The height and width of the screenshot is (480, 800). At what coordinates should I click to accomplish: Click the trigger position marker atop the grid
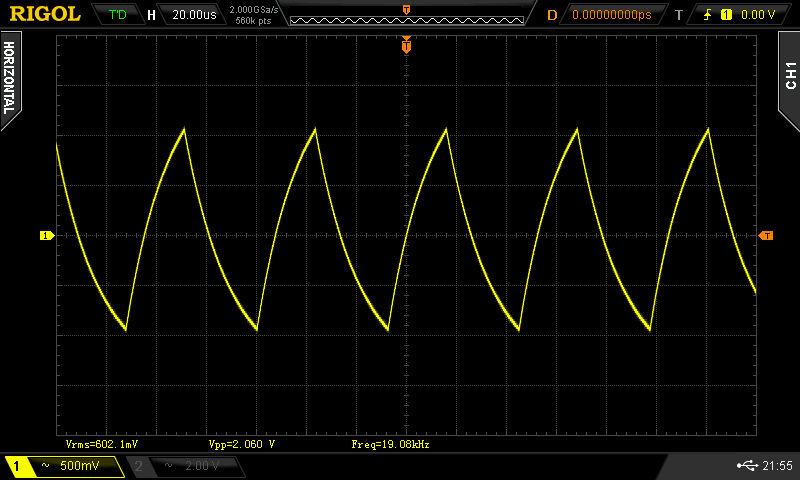tap(406, 45)
